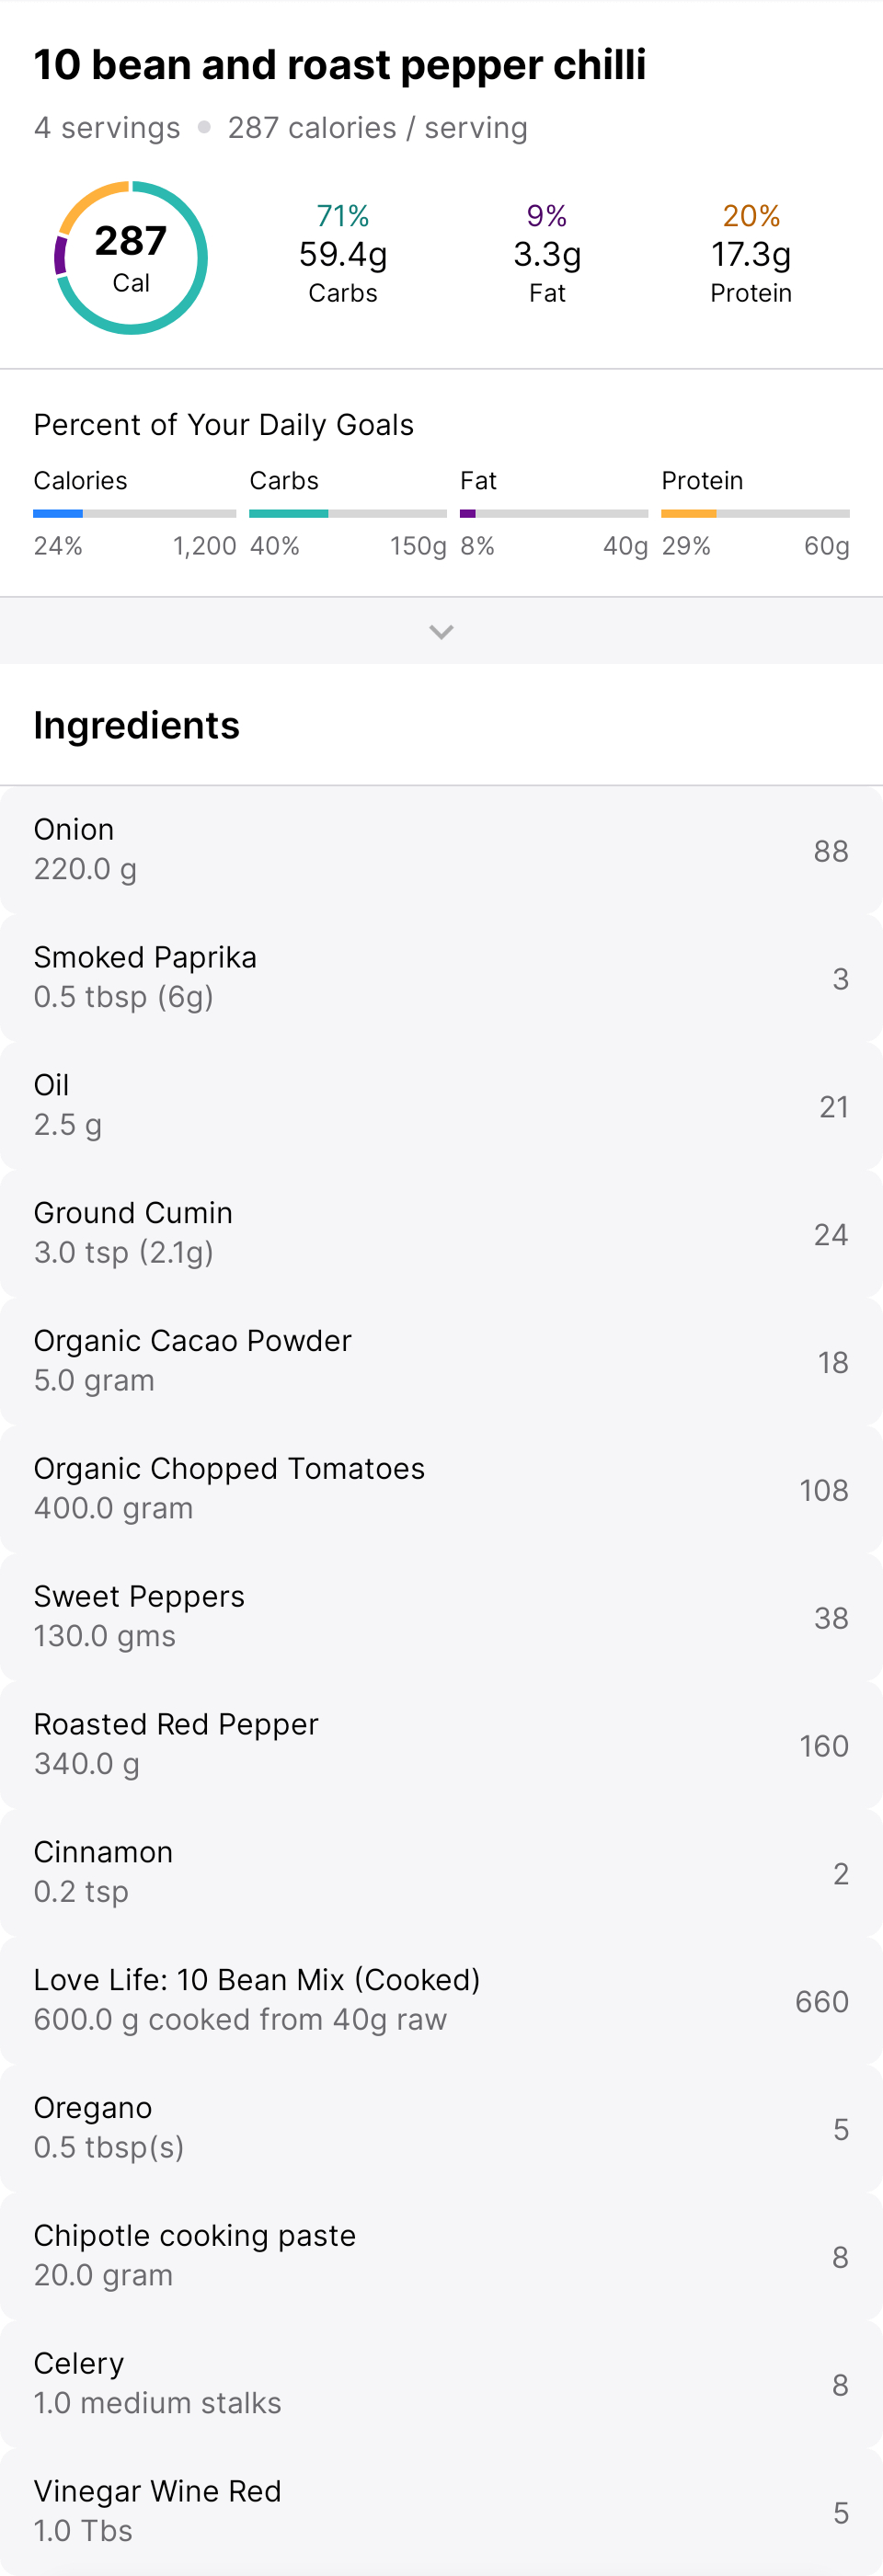Click the Carbs daily goal bar
Screen dimensions: 883x2576
point(347,514)
